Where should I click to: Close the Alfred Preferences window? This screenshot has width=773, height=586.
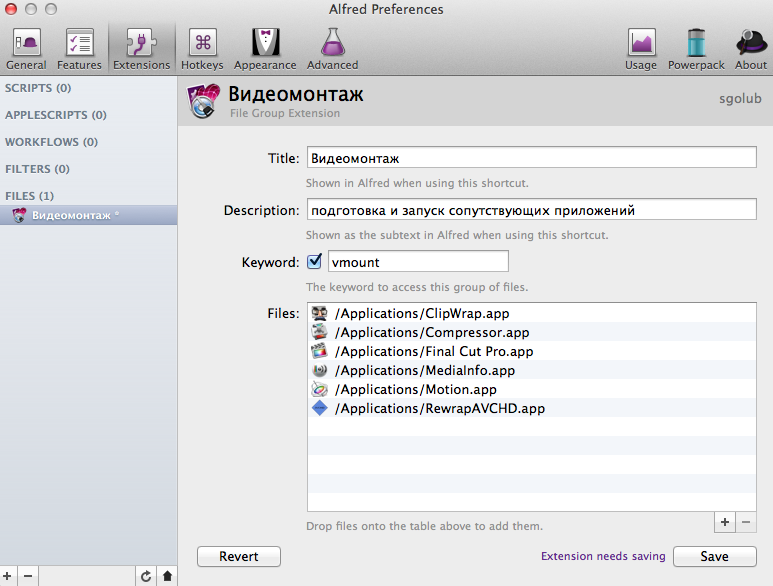10,9
